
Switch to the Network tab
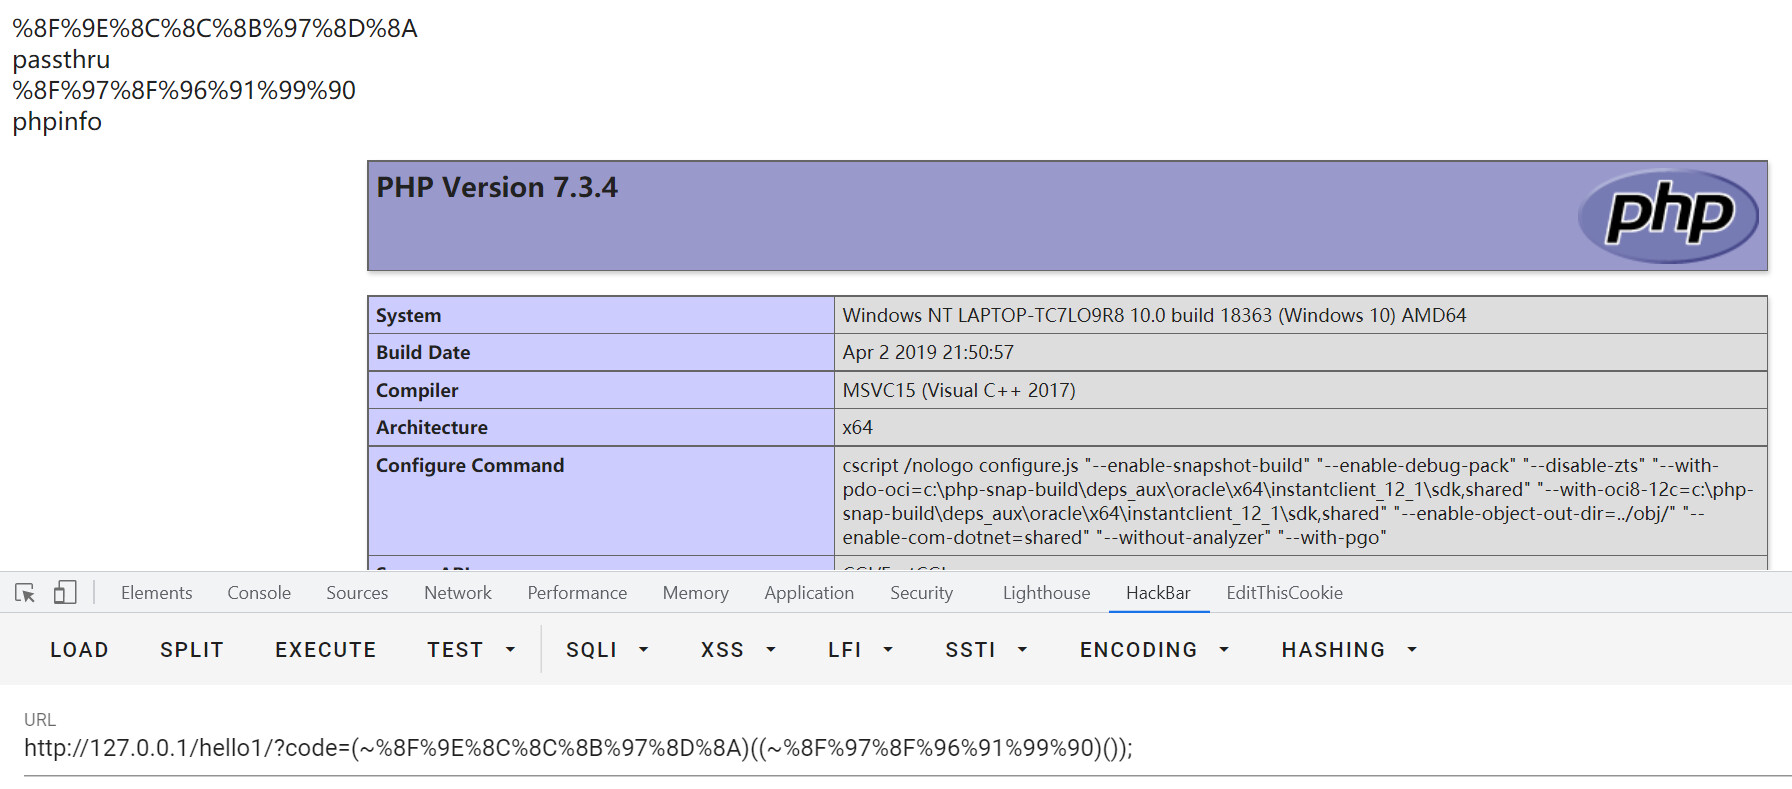tap(458, 593)
